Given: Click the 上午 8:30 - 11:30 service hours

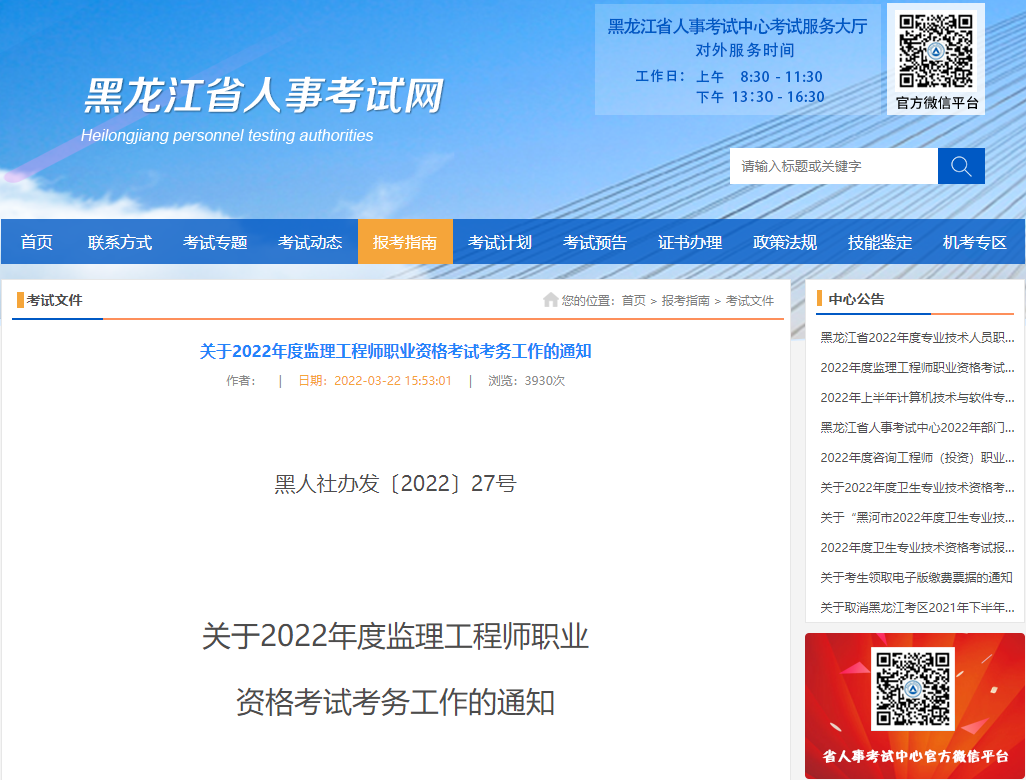Looking at the screenshot, I should [759, 77].
